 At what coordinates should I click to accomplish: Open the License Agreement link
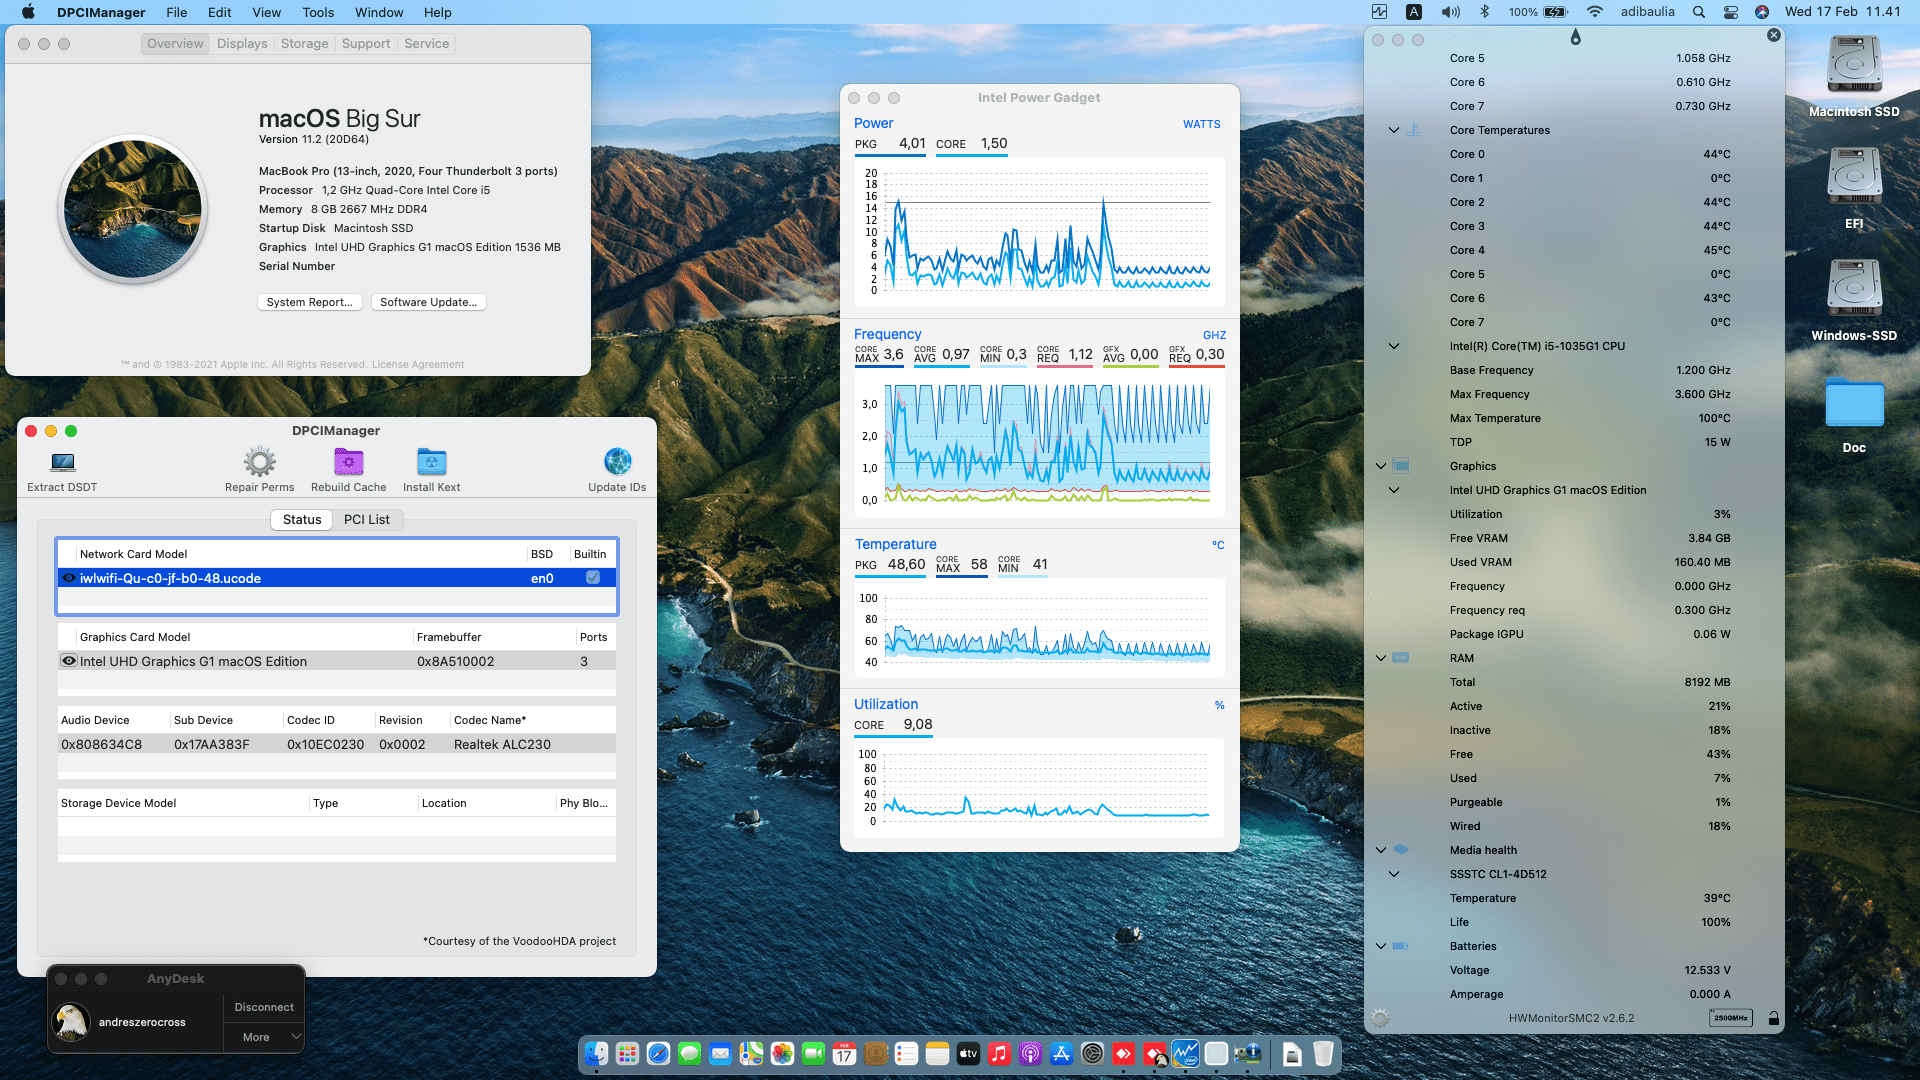click(418, 364)
